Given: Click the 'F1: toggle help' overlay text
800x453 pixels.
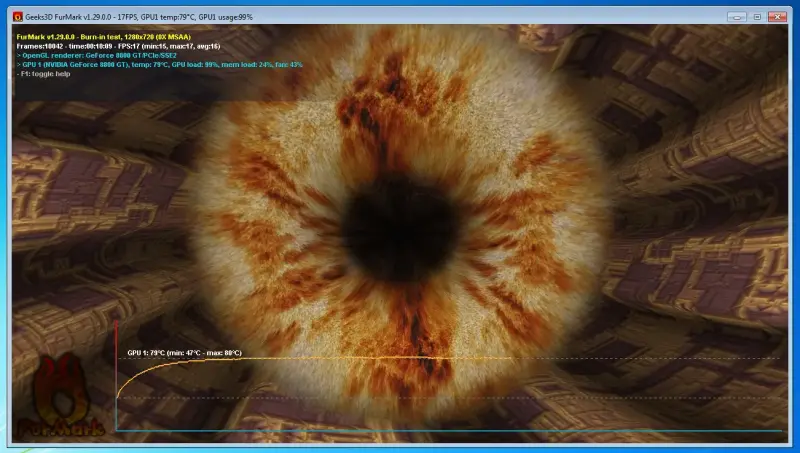Looking at the screenshot, I should pos(47,74).
